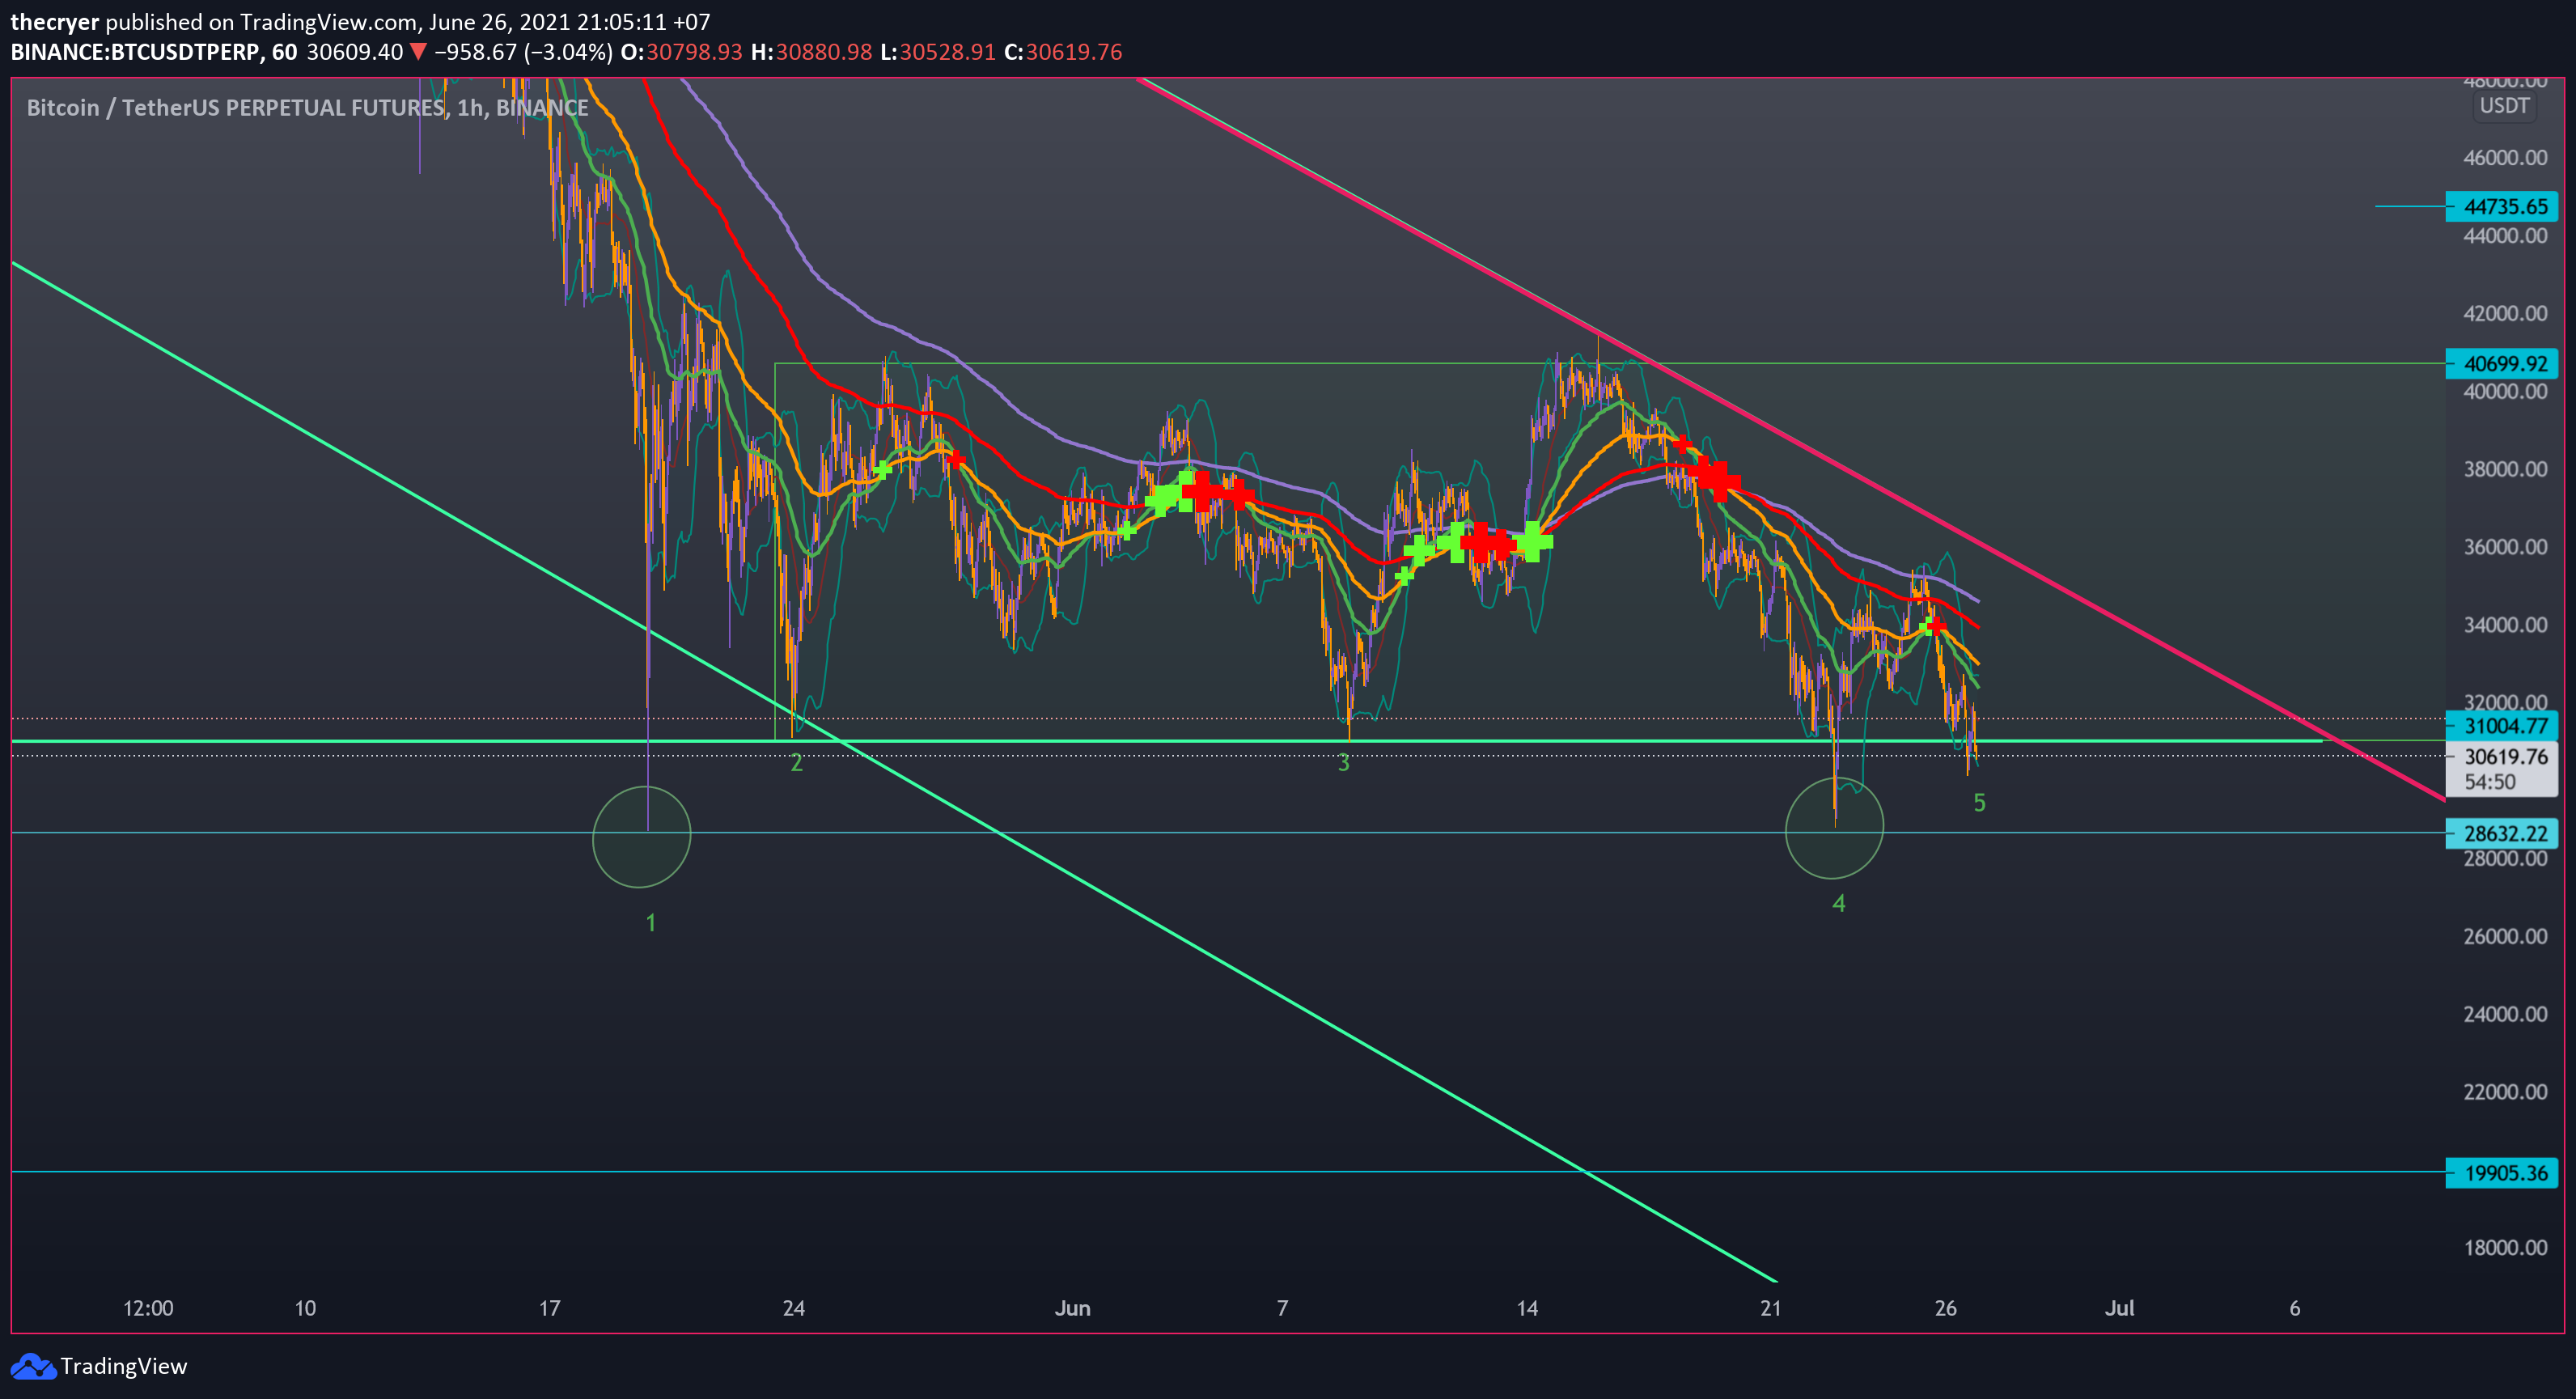Click the high value H:30880.98
The image size is (2576, 1399).
(811, 52)
